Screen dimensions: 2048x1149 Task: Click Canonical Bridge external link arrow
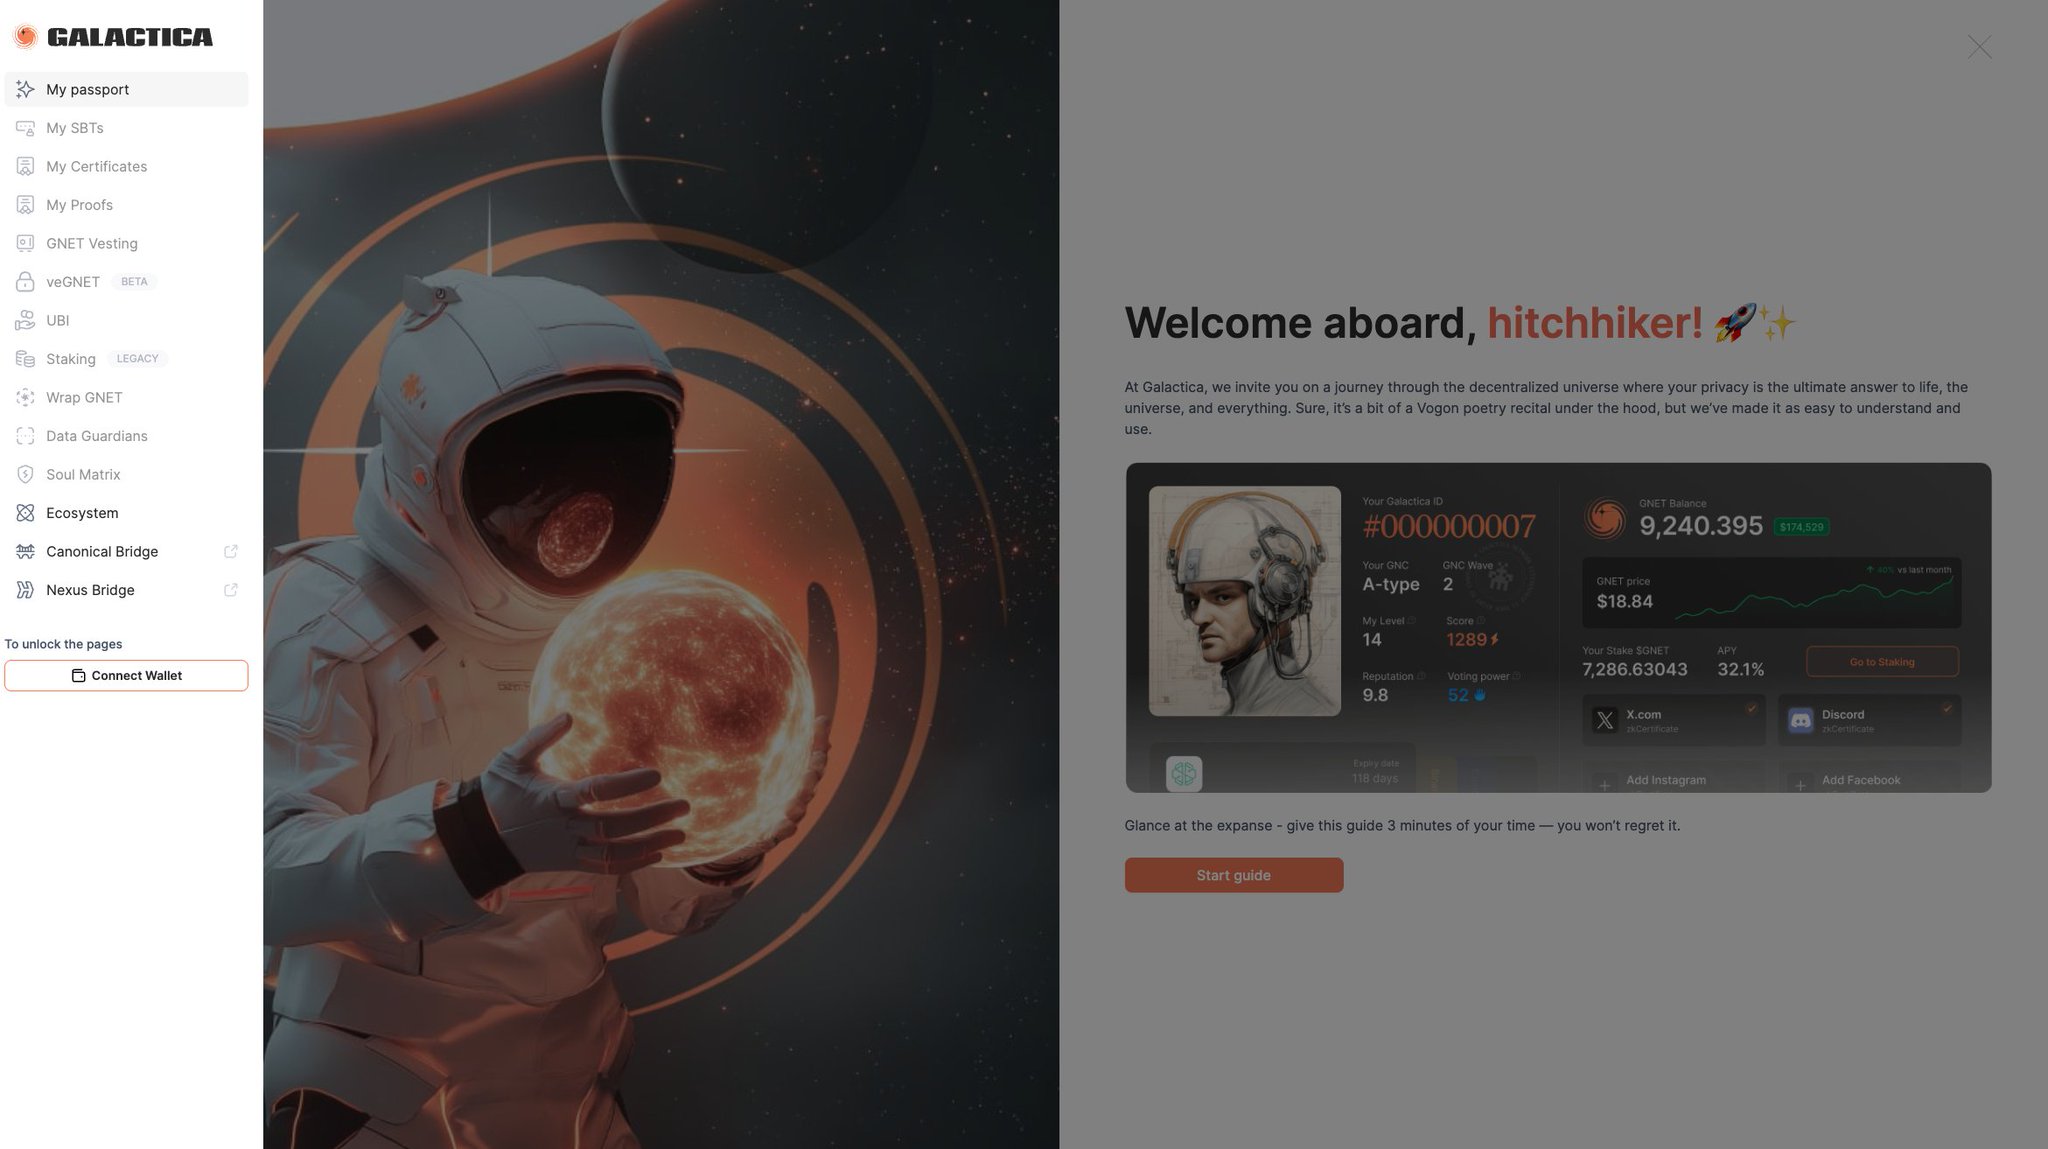click(x=231, y=551)
